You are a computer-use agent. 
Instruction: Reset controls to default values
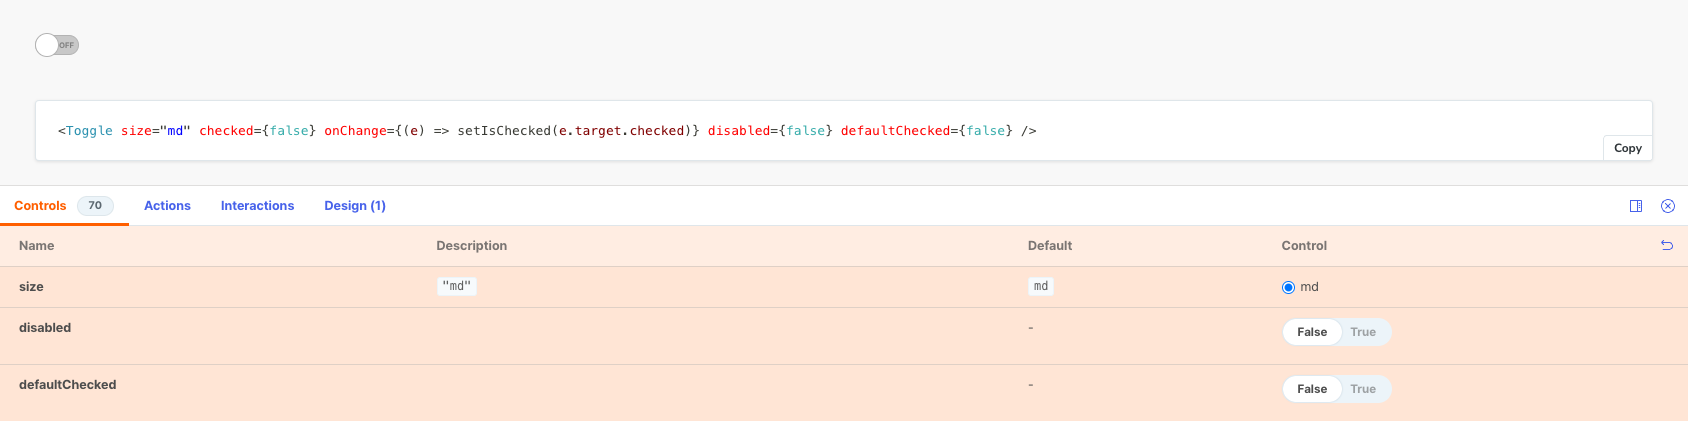tap(1667, 245)
